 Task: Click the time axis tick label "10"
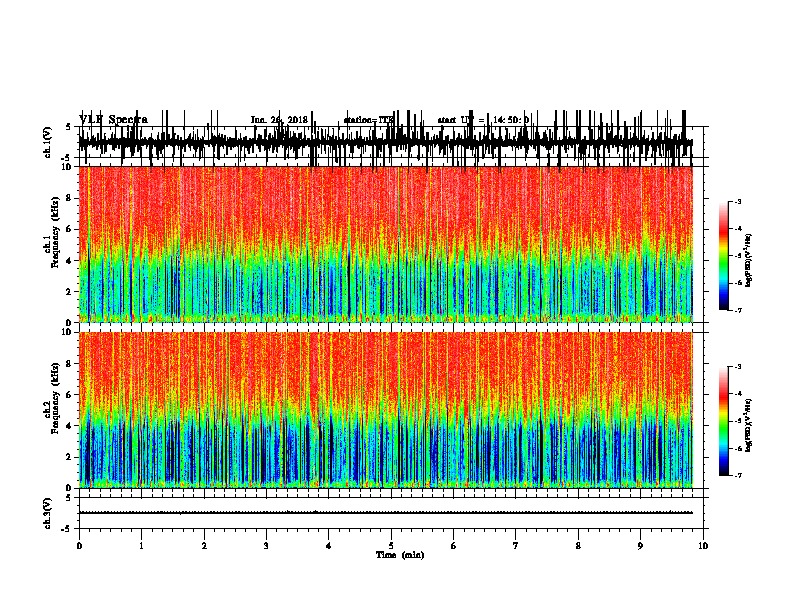[x=703, y=546]
